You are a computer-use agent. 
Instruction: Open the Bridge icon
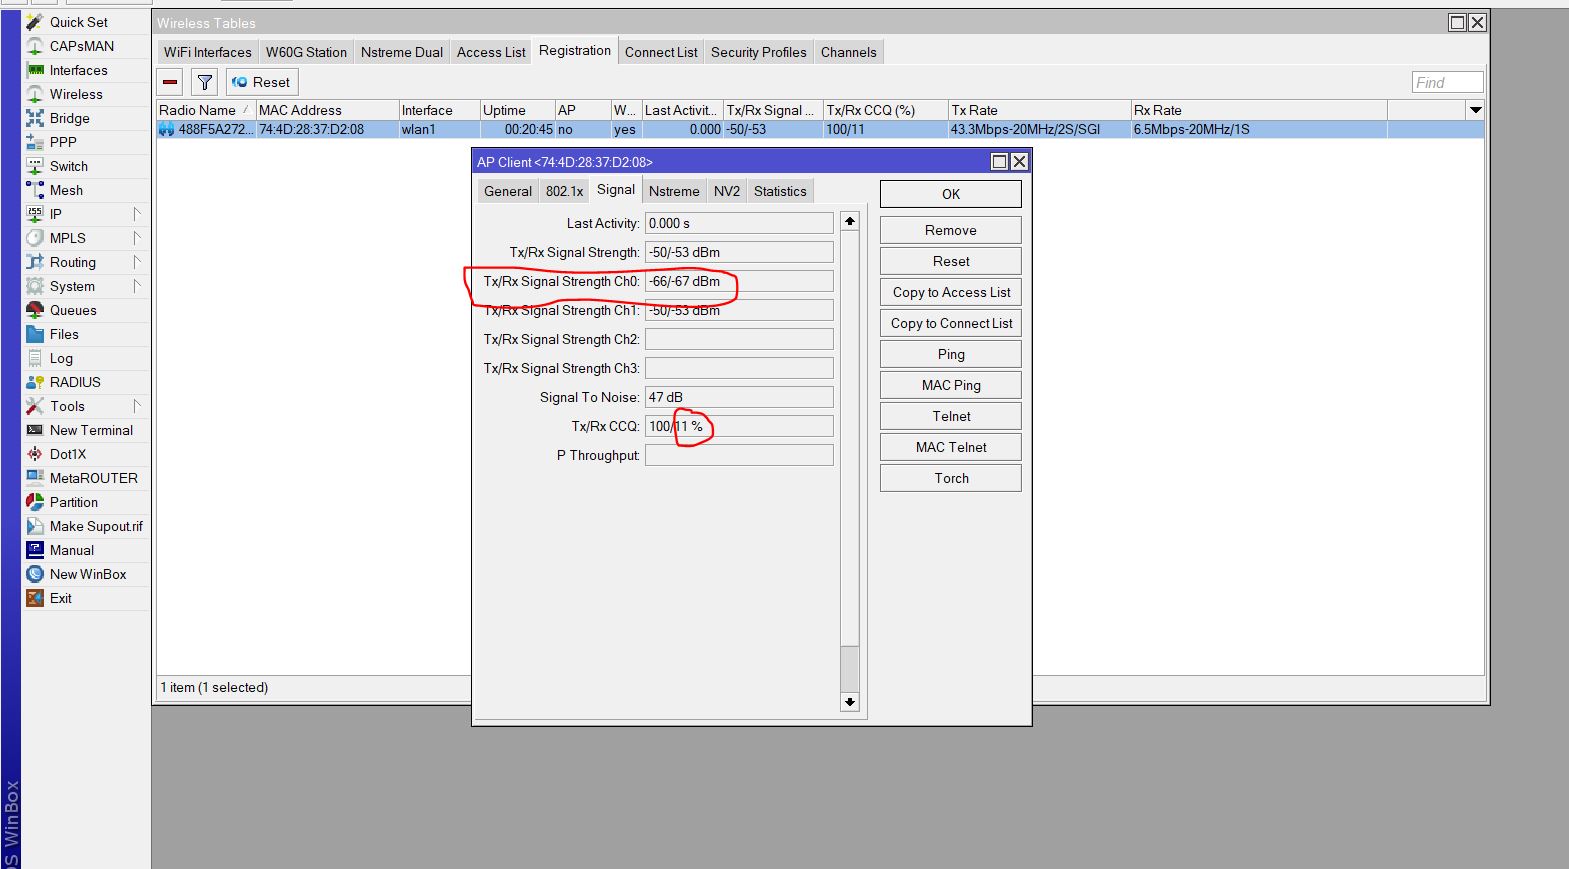pyautogui.click(x=35, y=118)
